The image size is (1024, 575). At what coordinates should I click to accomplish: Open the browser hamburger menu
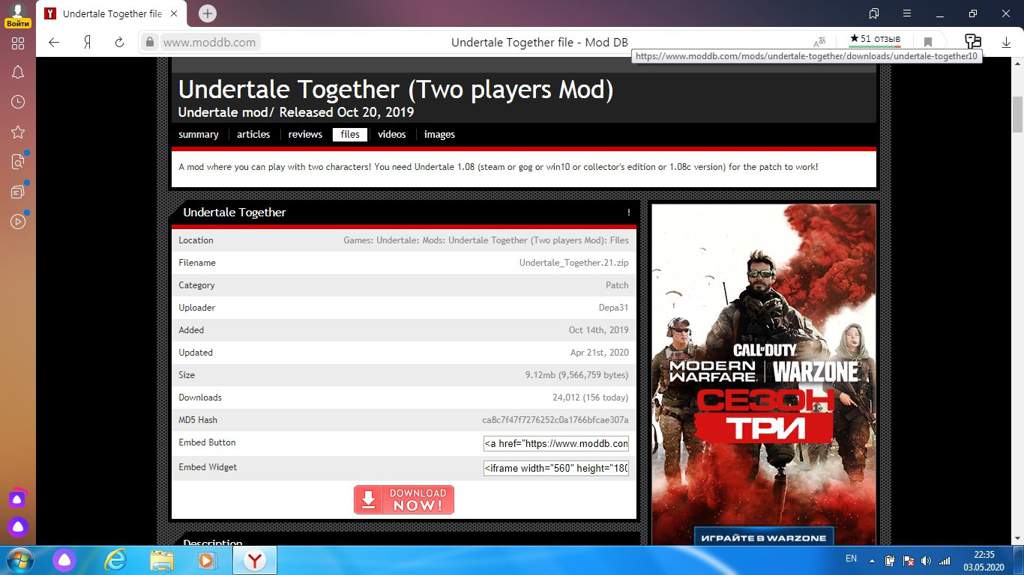[x=906, y=13]
